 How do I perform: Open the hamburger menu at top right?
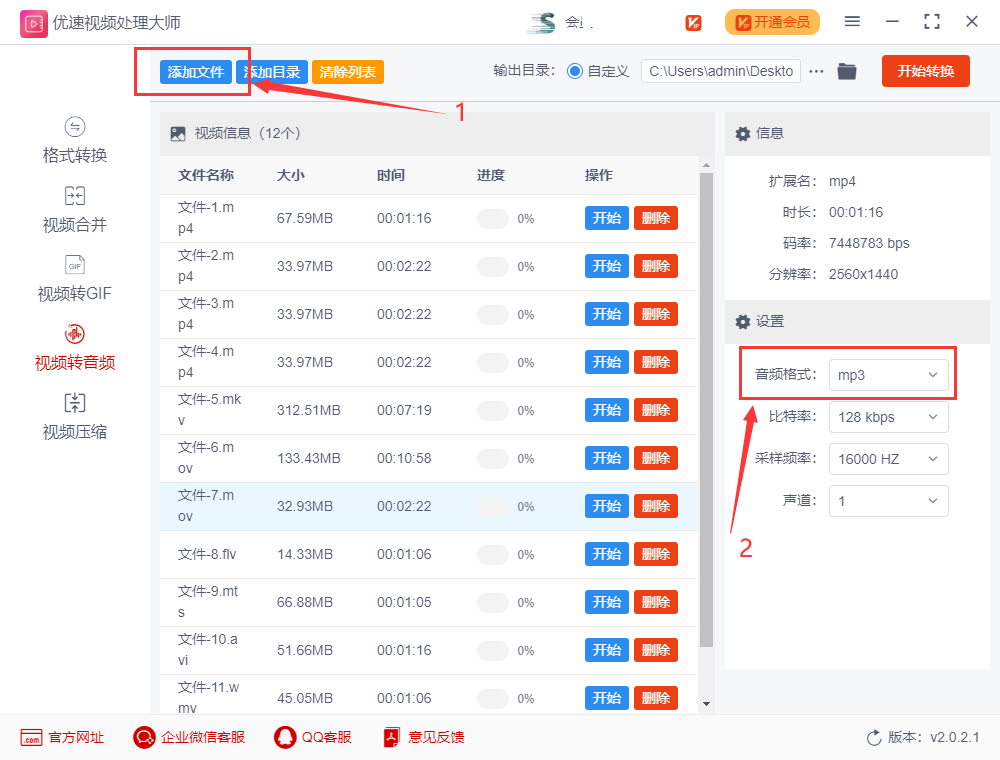tap(852, 21)
